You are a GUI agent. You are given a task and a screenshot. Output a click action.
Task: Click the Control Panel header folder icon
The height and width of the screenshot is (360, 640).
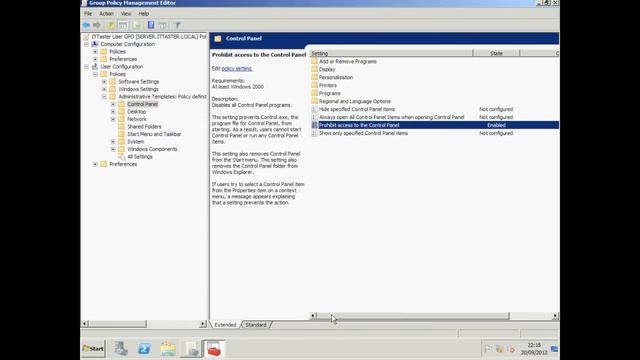coord(218,38)
